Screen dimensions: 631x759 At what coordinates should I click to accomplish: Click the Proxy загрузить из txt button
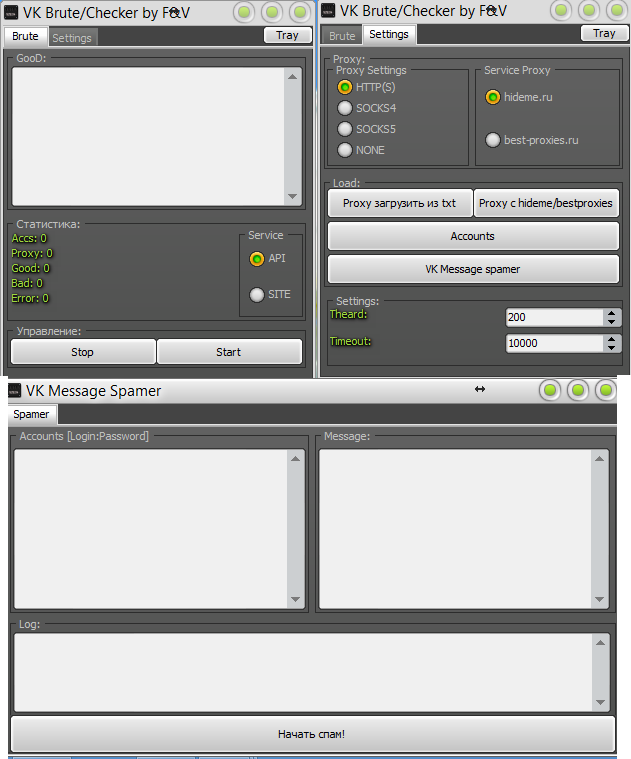(x=399, y=203)
